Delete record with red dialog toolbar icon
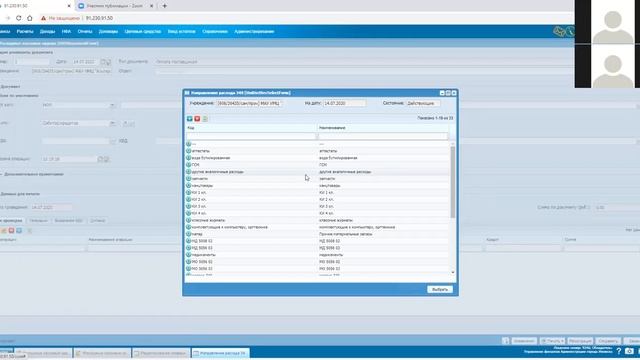Image resolution: width=640 pixels, height=360 pixels. (197, 118)
